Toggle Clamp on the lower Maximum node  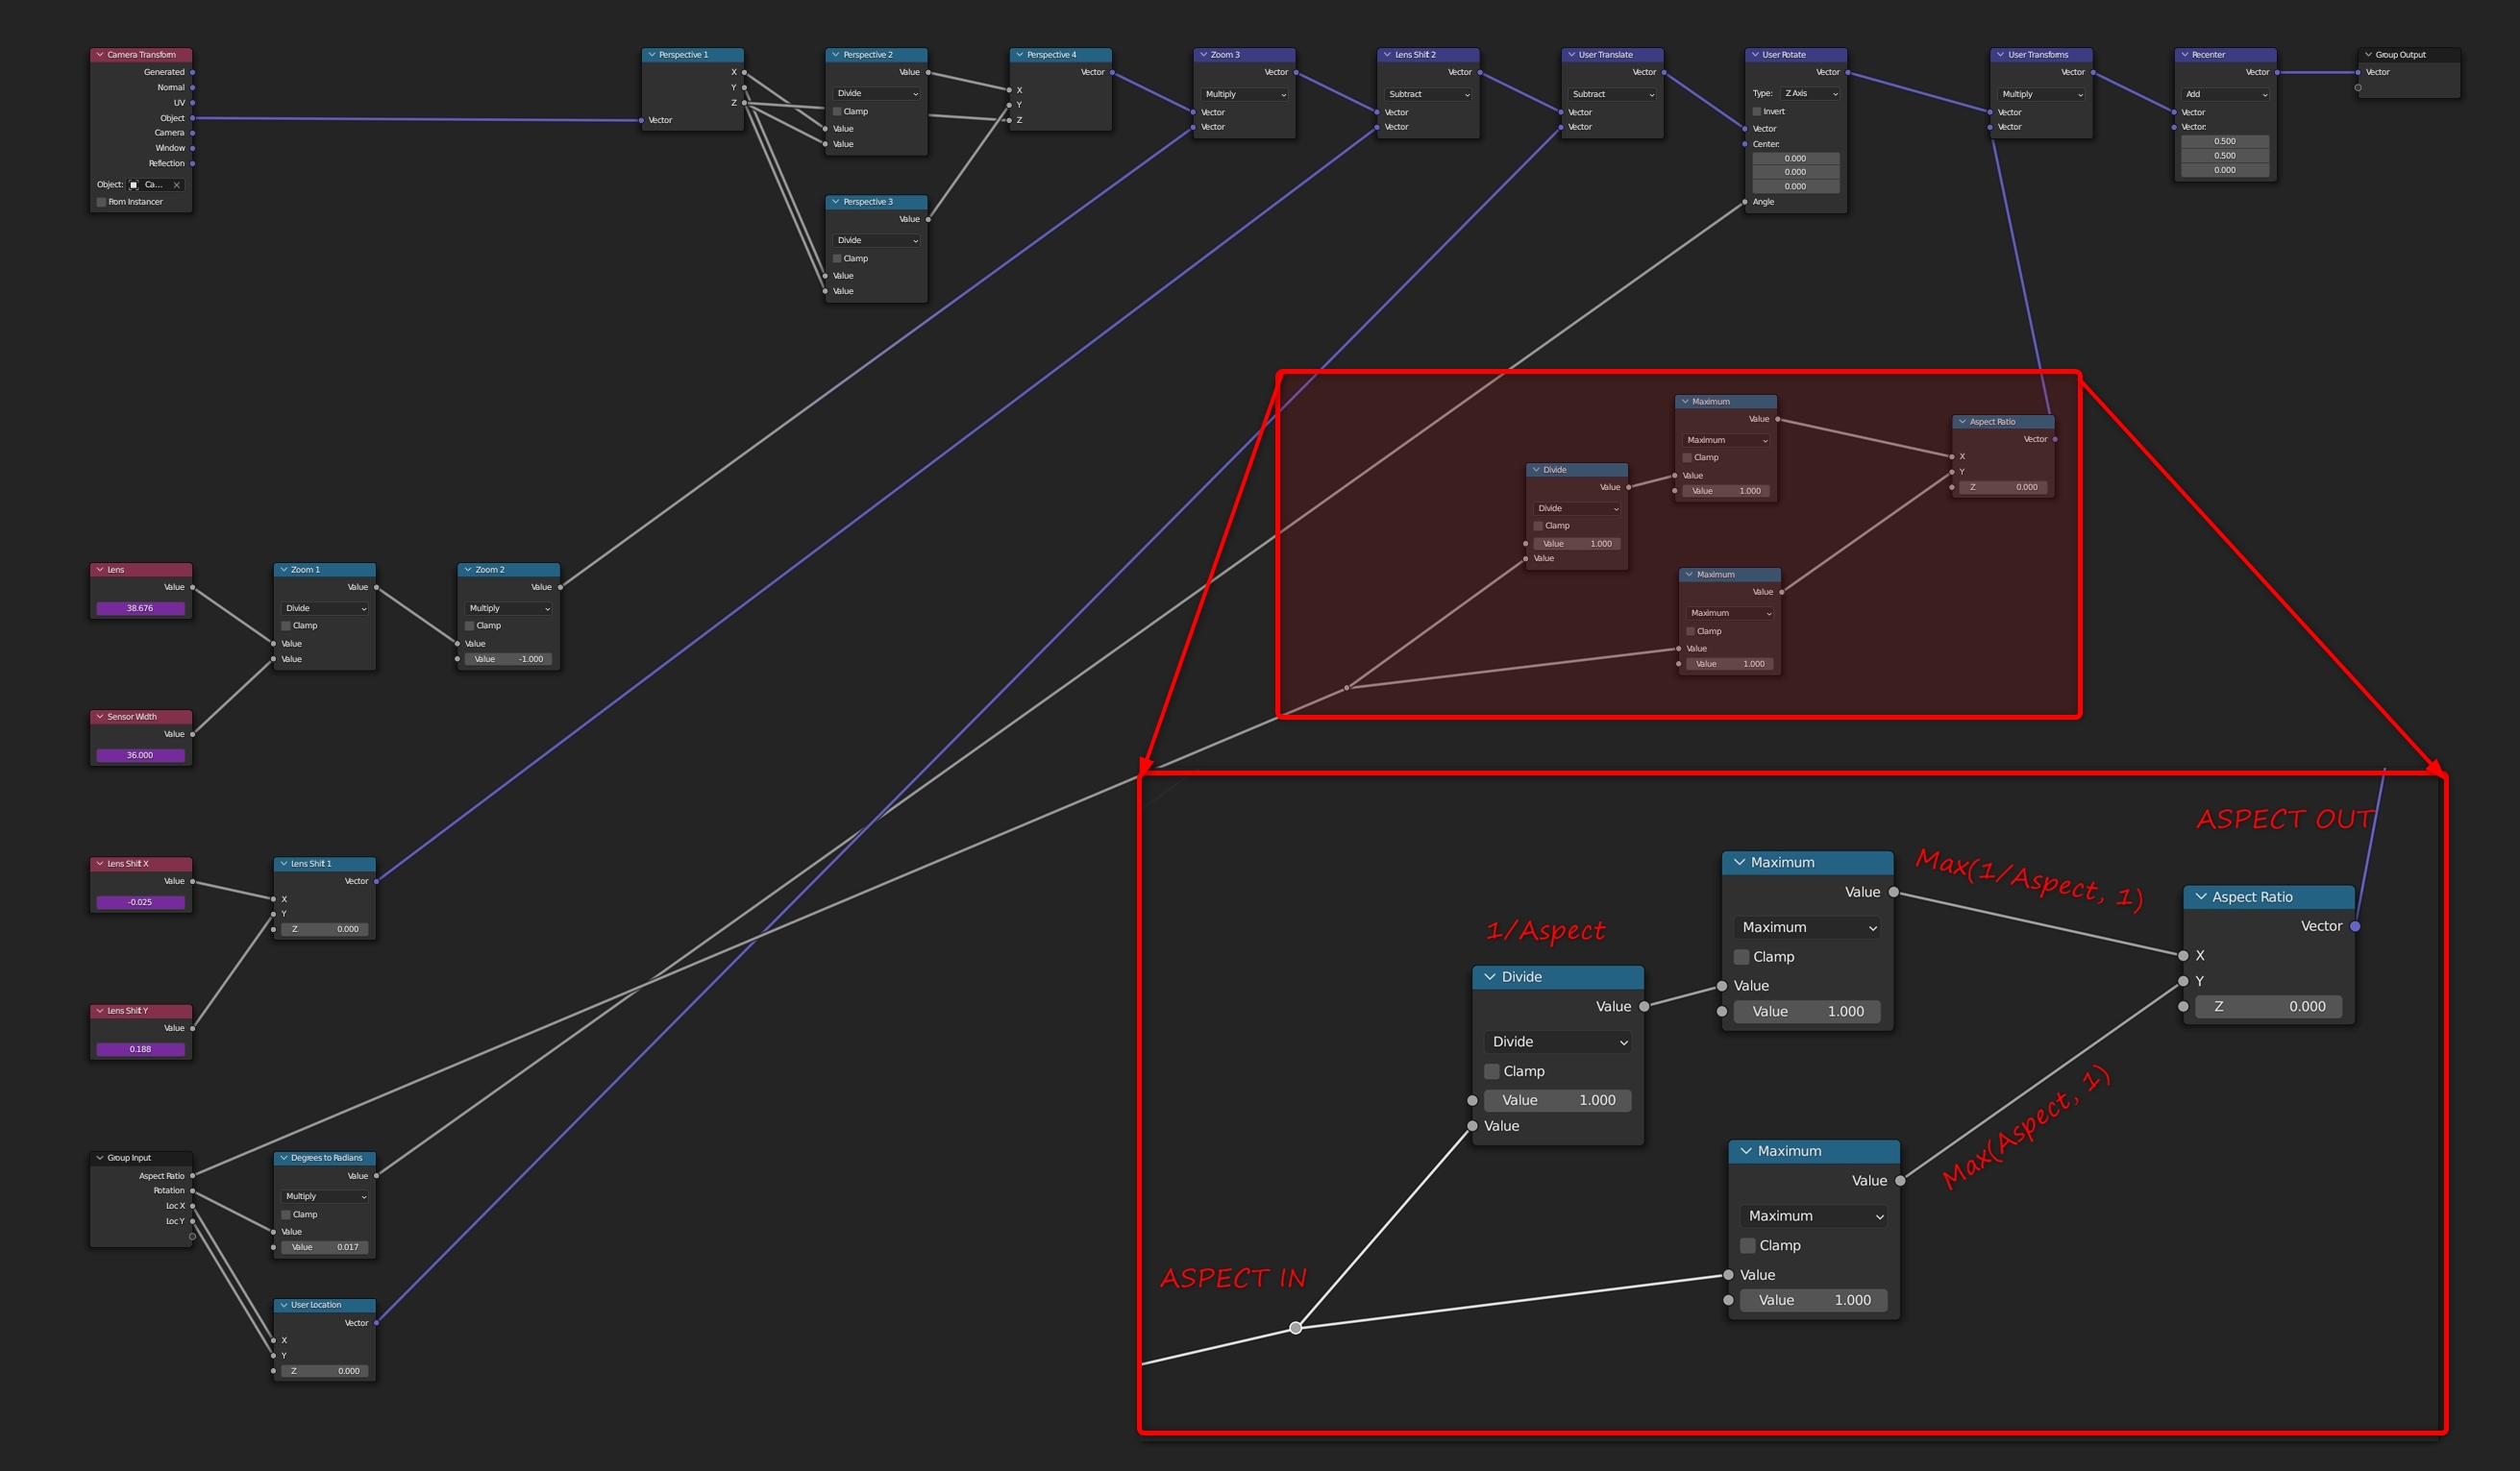coord(1747,1245)
